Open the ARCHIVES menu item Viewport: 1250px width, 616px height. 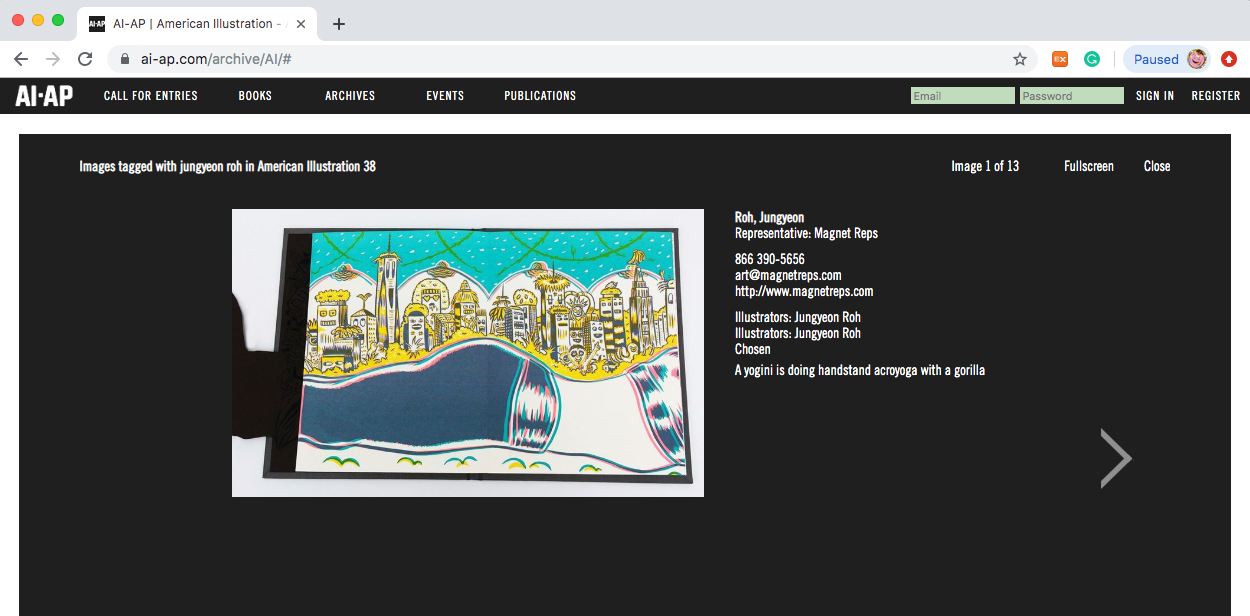point(350,96)
